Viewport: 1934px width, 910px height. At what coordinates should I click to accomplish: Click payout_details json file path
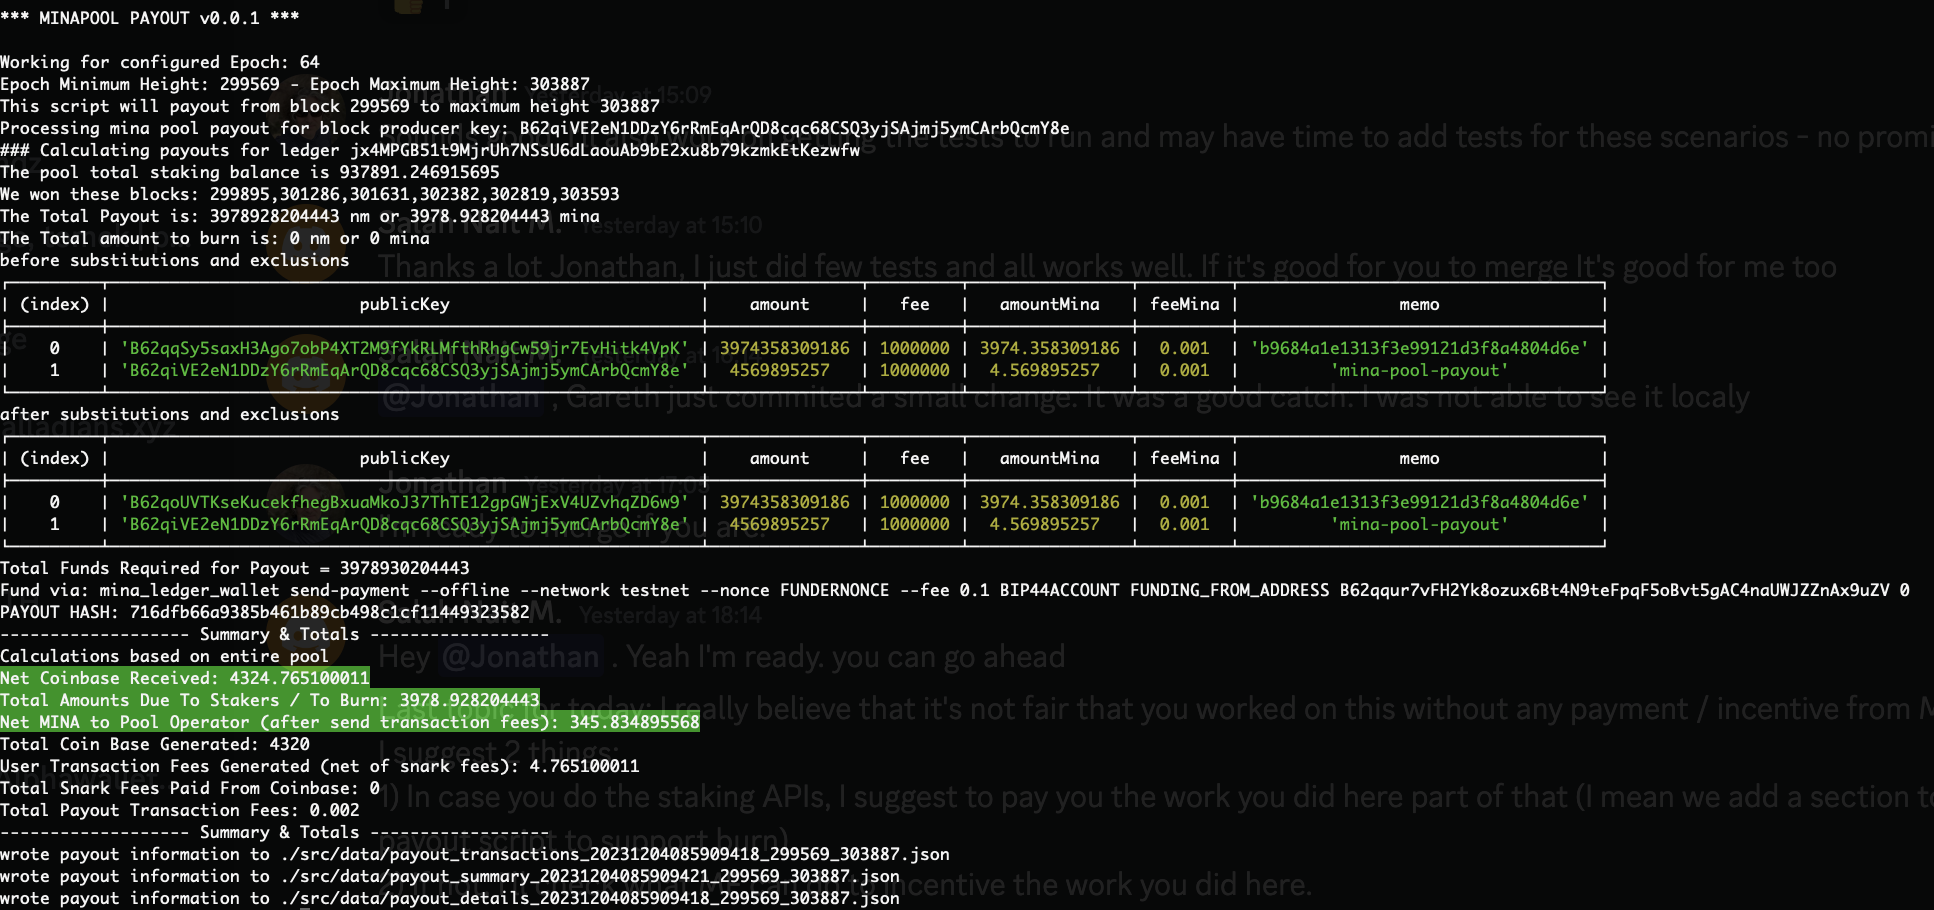point(590,898)
